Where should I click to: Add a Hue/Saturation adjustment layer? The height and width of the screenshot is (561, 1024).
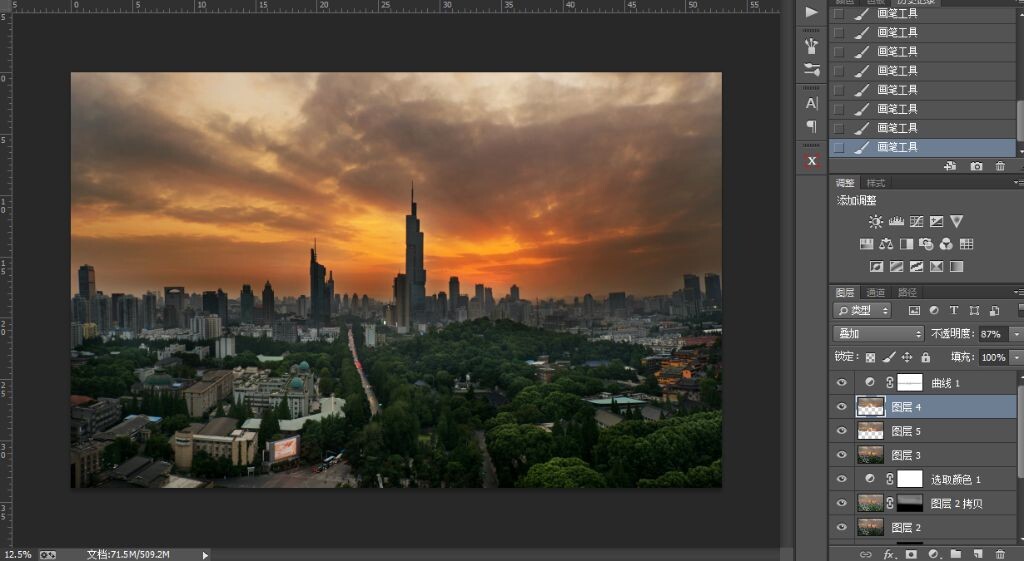866,244
